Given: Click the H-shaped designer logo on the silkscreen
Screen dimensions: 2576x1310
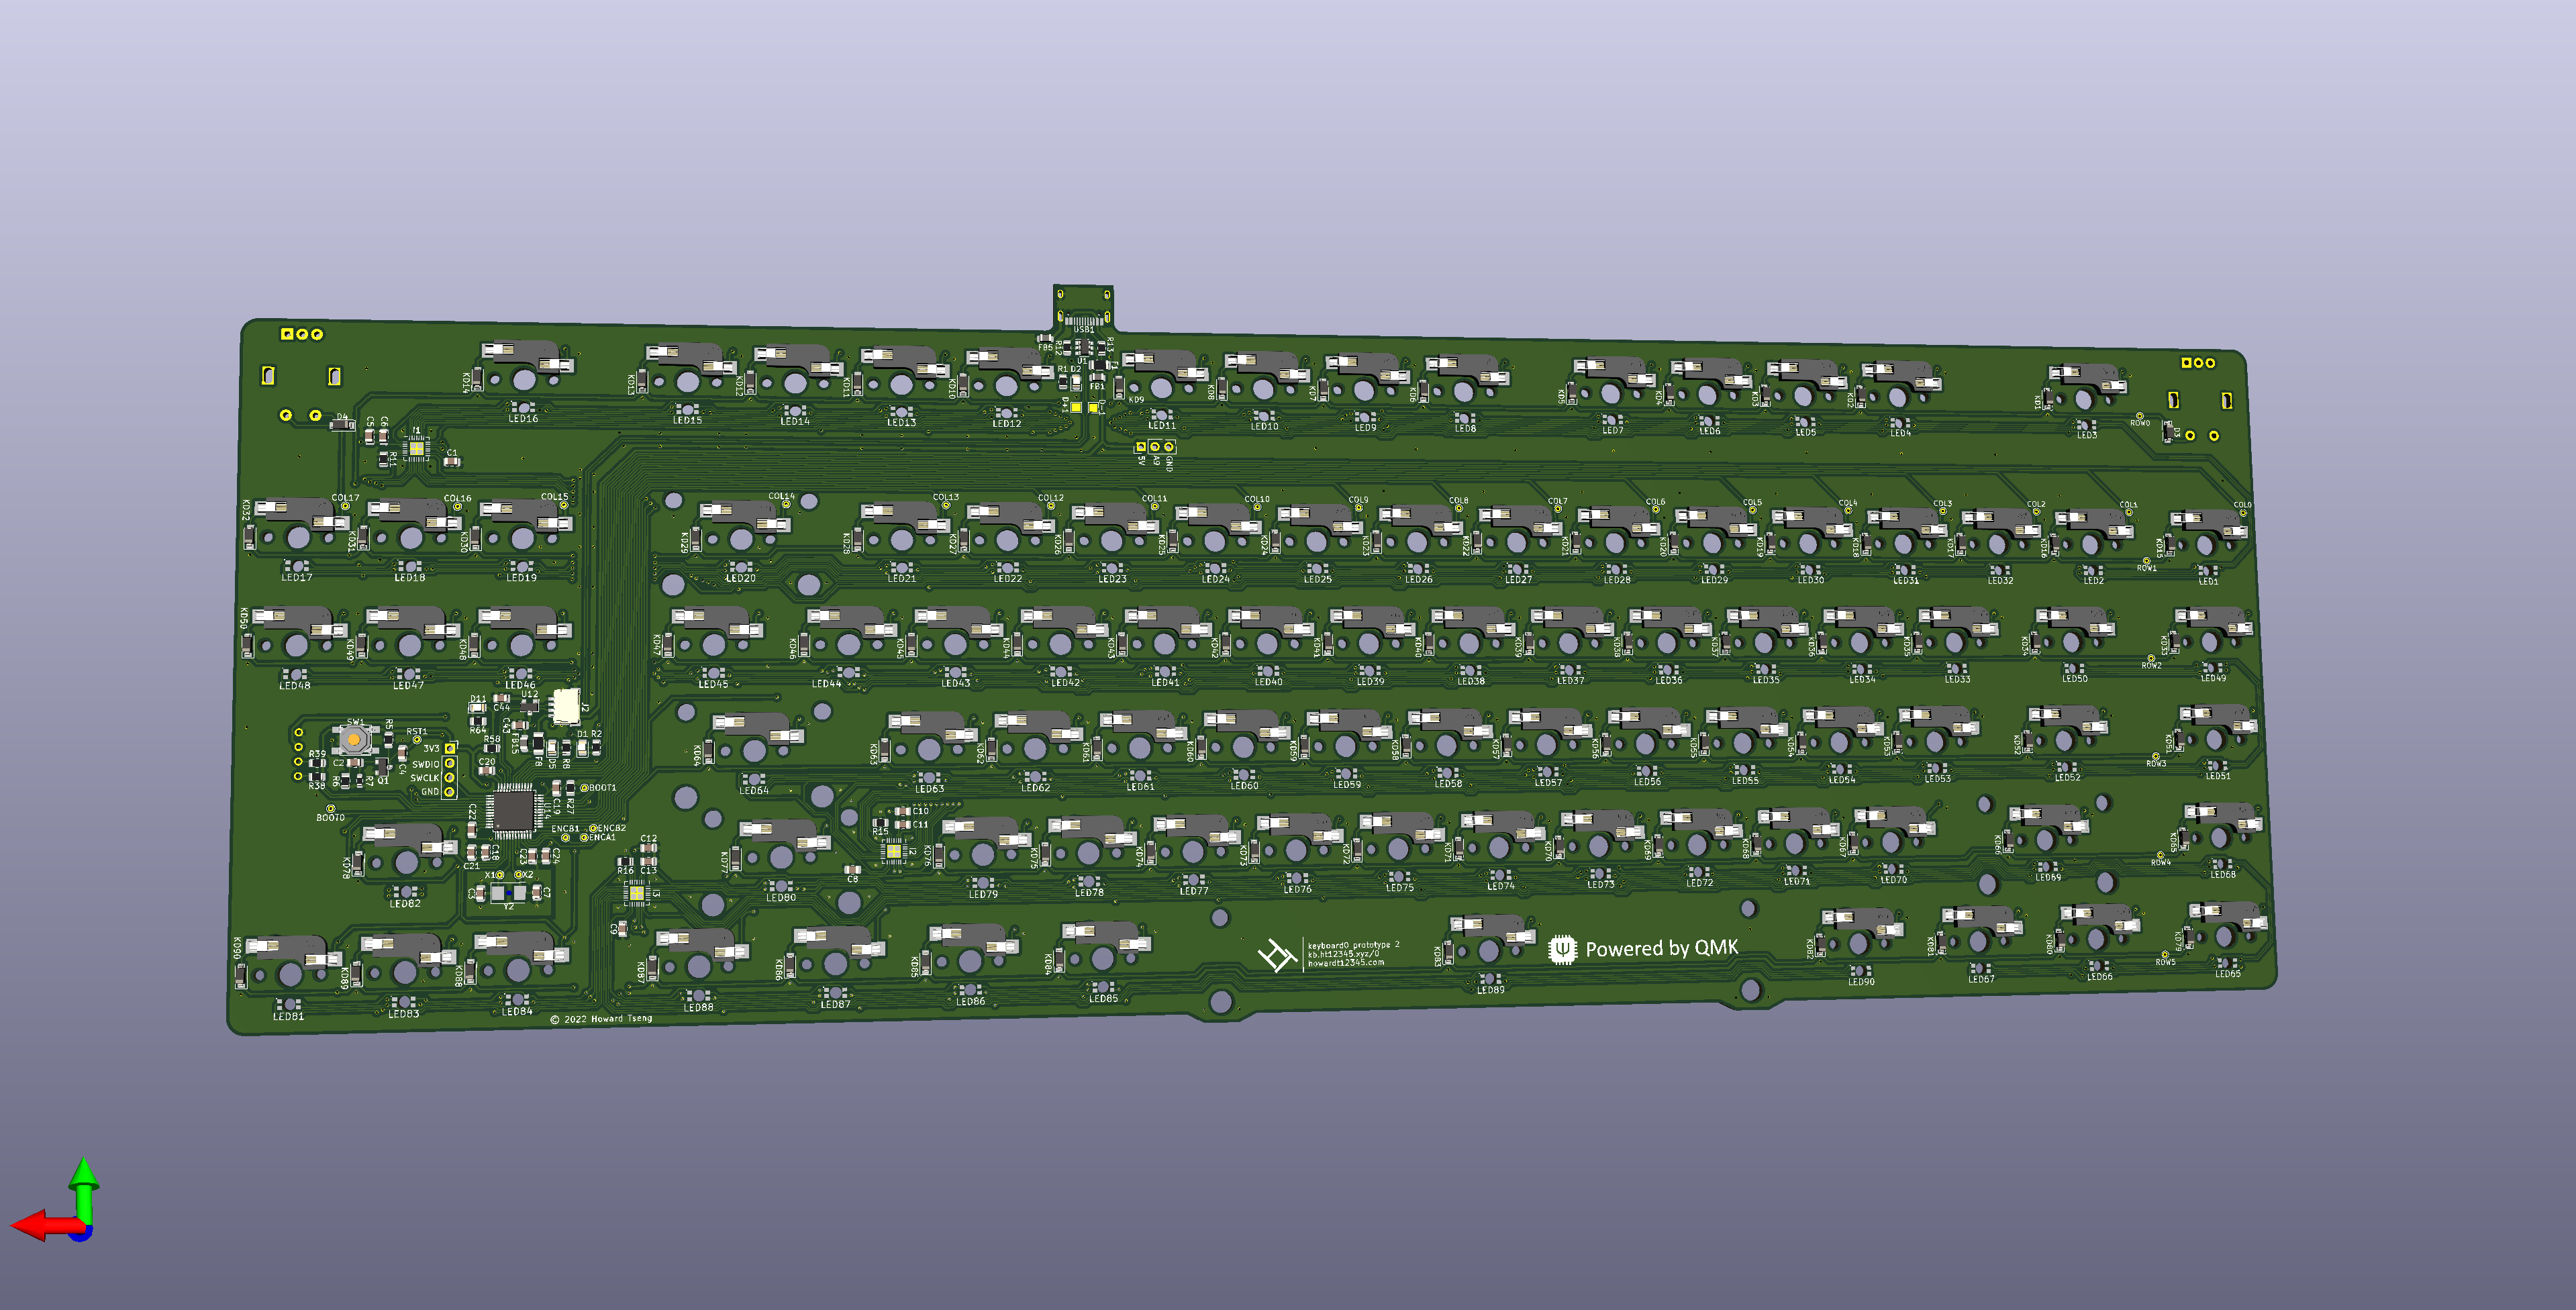Looking at the screenshot, I should click(1277, 955).
